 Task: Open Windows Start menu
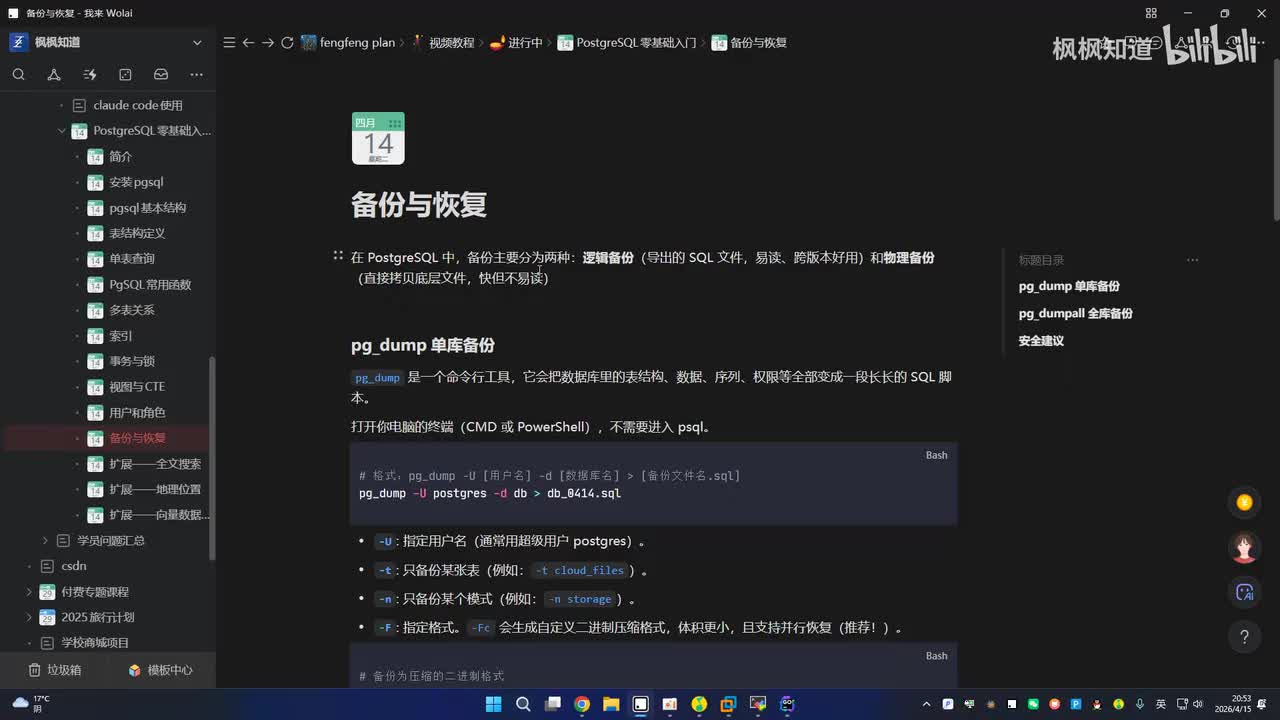point(493,704)
